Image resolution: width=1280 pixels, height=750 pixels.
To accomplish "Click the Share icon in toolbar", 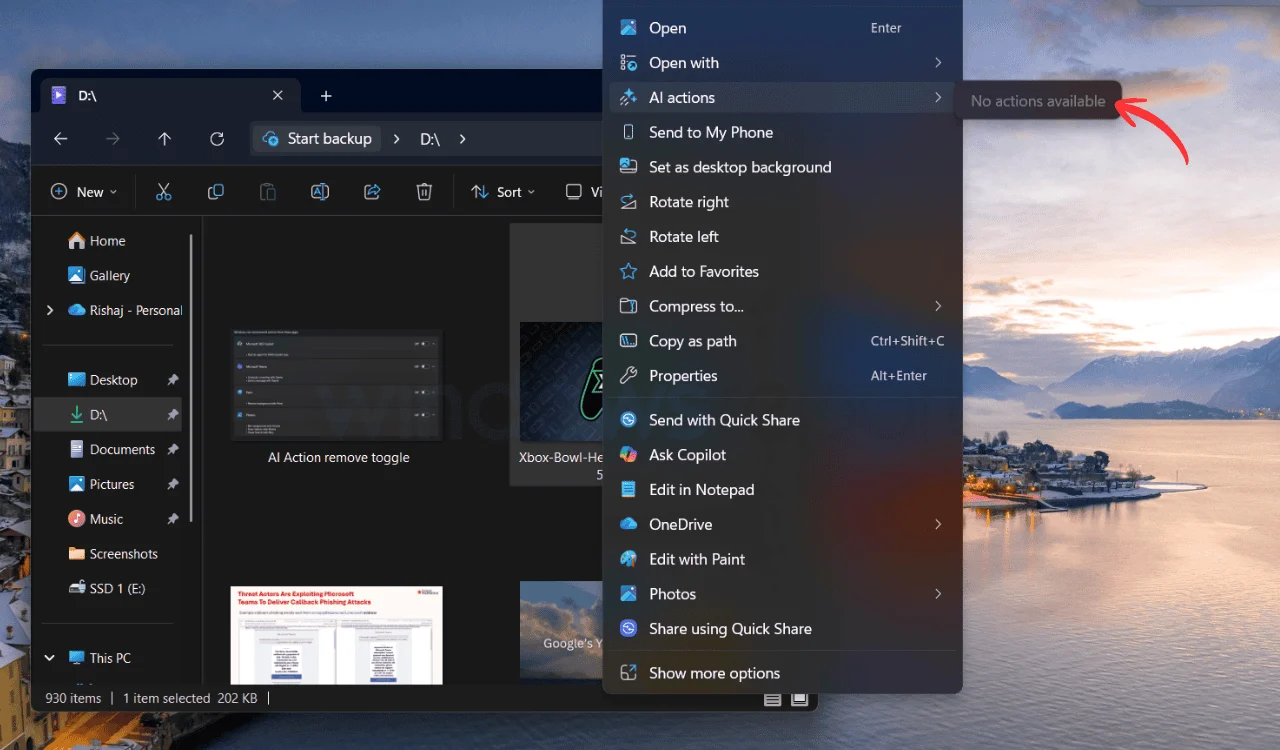I will tap(372, 192).
